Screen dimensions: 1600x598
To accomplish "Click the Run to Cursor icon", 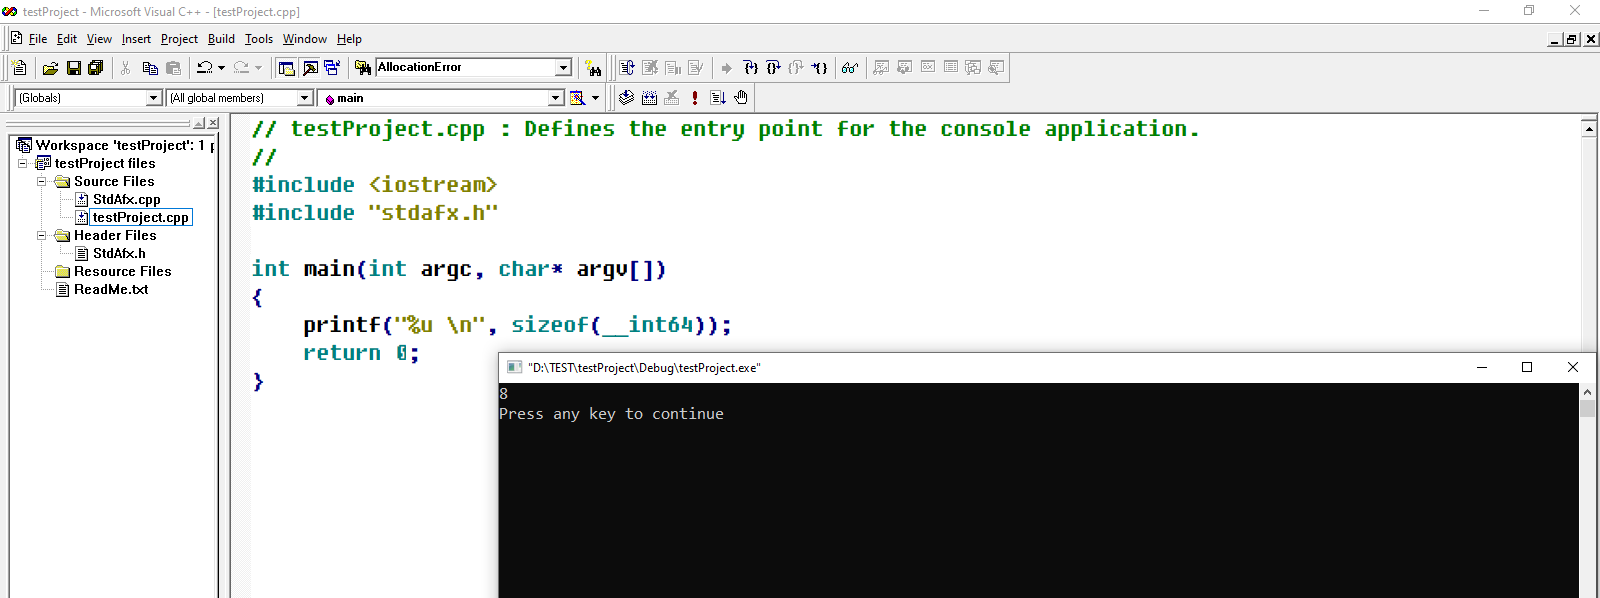I will (x=819, y=68).
